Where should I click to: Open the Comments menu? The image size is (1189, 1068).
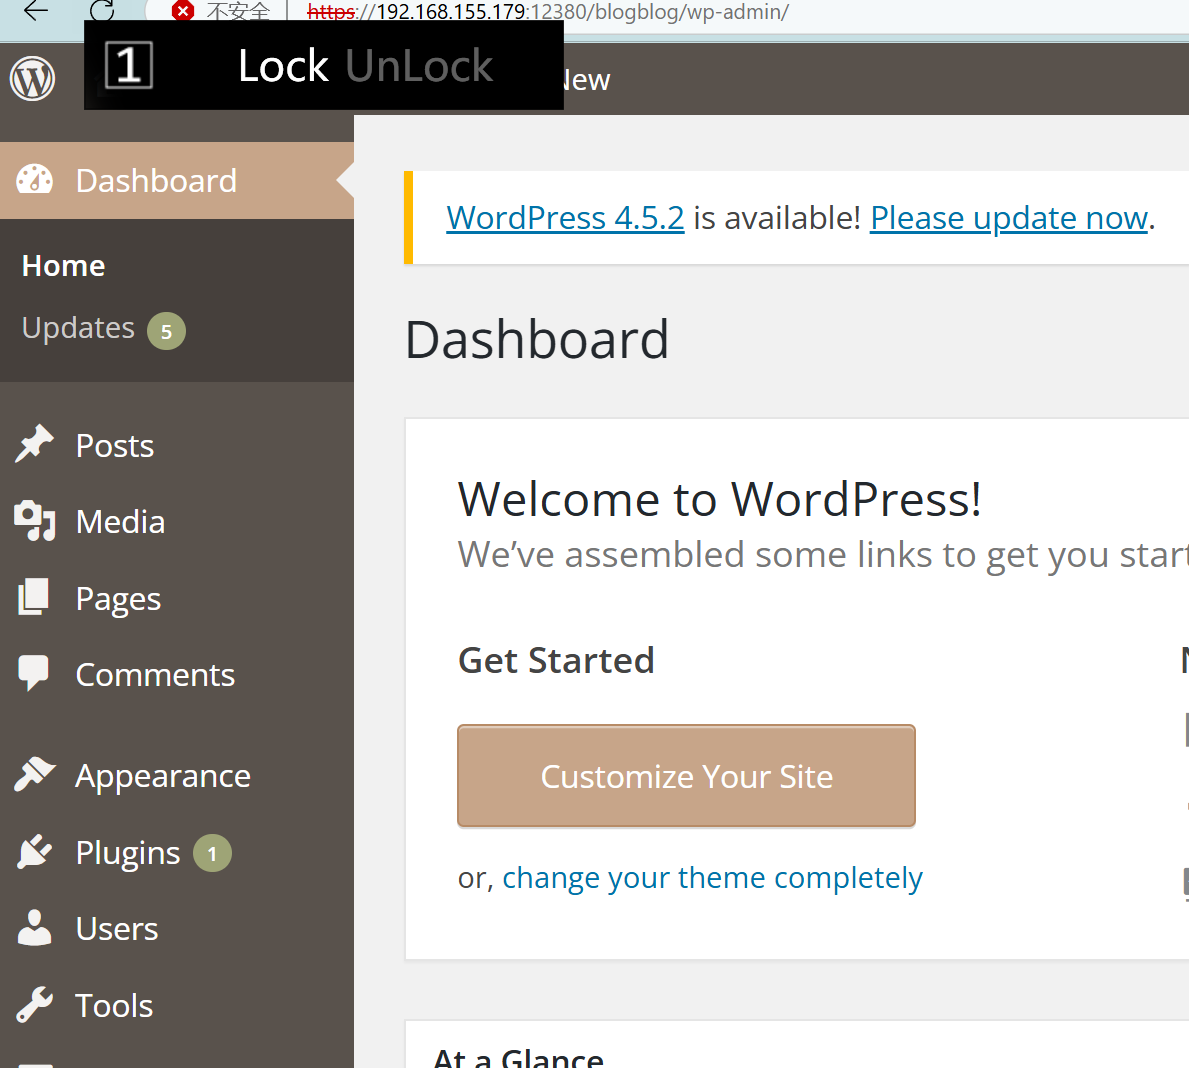tap(177, 674)
